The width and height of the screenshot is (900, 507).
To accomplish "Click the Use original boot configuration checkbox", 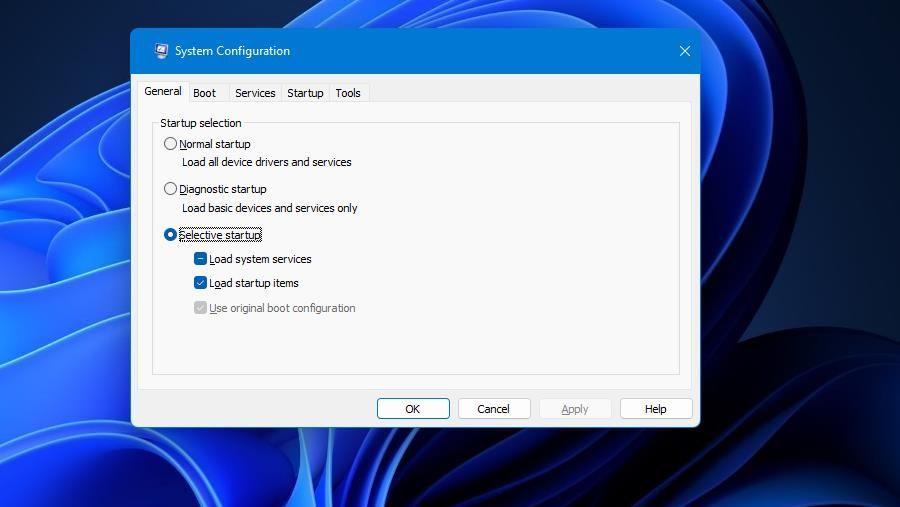I will pyautogui.click(x=201, y=308).
